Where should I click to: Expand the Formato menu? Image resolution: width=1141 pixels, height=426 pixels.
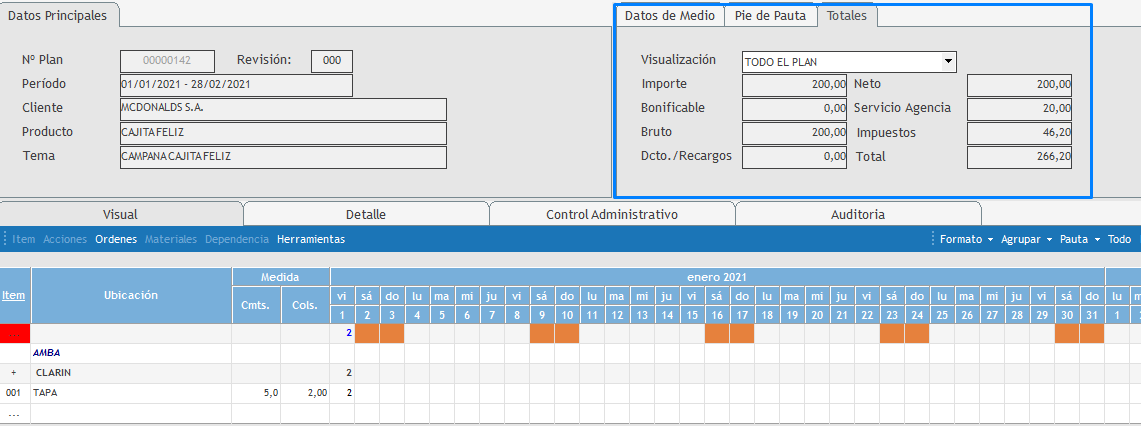coord(965,240)
